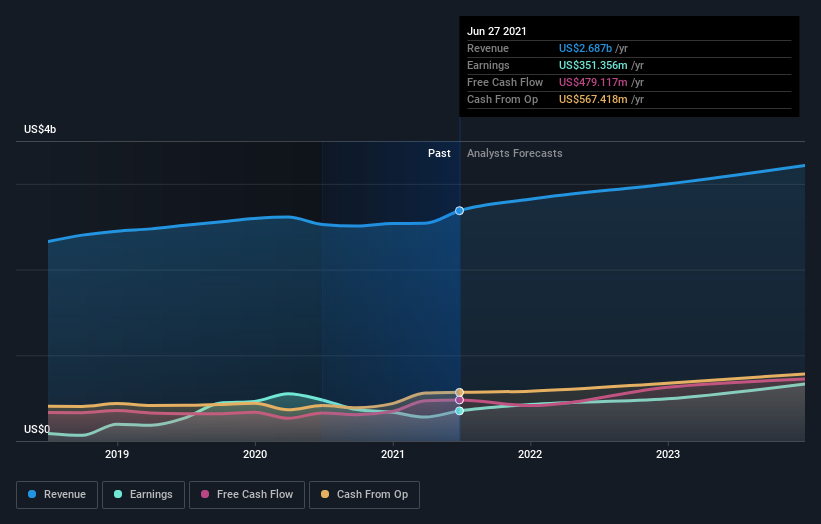Click the US$2.687b revenue value
Image resolution: width=821 pixels, height=524 pixels.
585,48
